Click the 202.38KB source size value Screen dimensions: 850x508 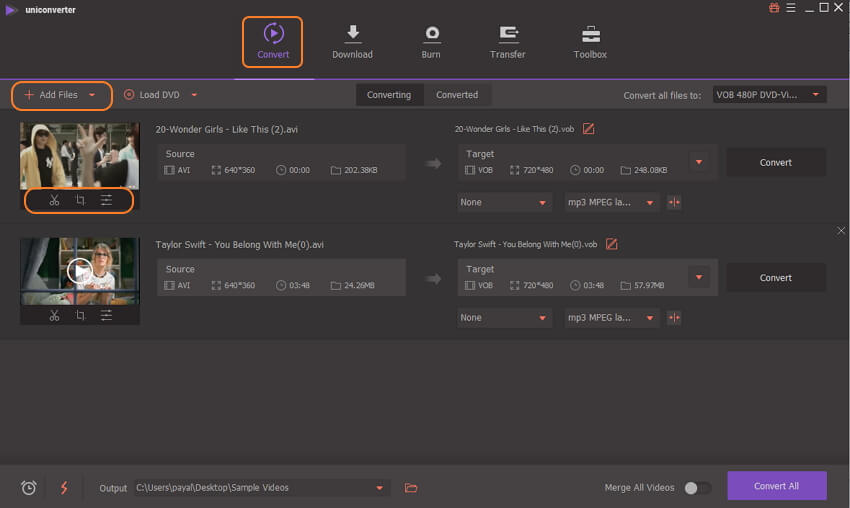click(x=360, y=170)
